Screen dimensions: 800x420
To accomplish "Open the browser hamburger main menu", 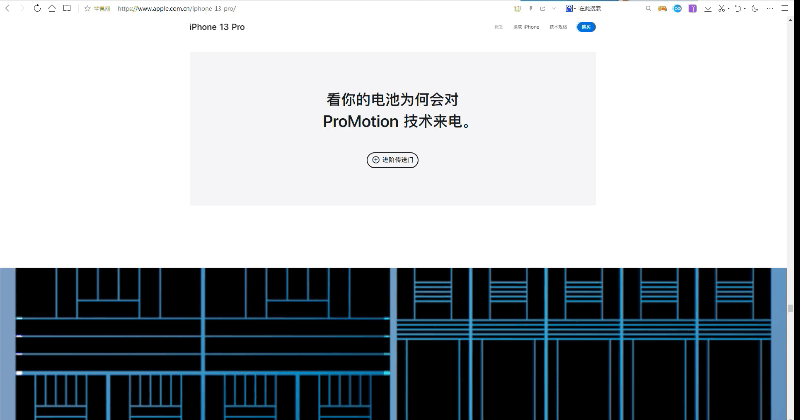I will point(785,8).
